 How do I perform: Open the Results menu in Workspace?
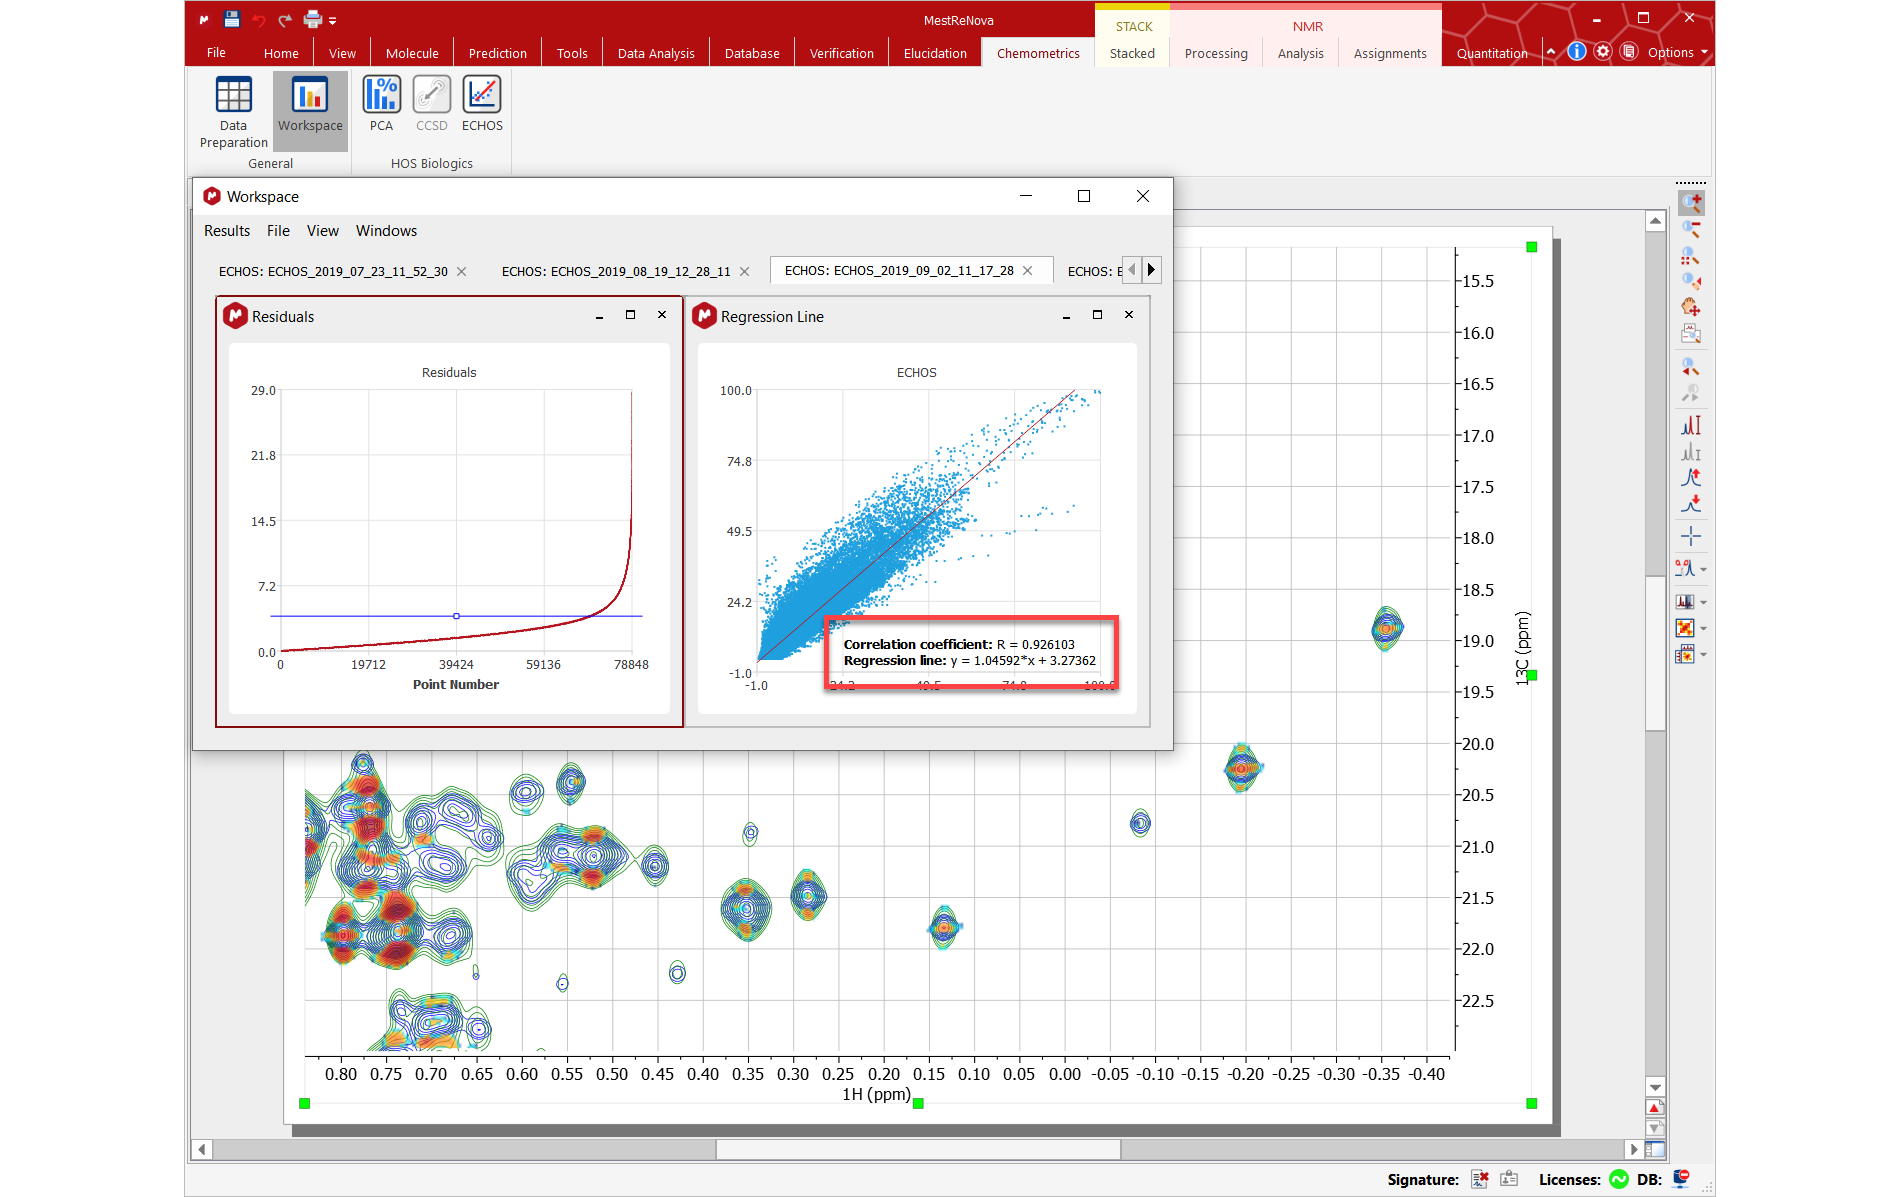click(227, 231)
